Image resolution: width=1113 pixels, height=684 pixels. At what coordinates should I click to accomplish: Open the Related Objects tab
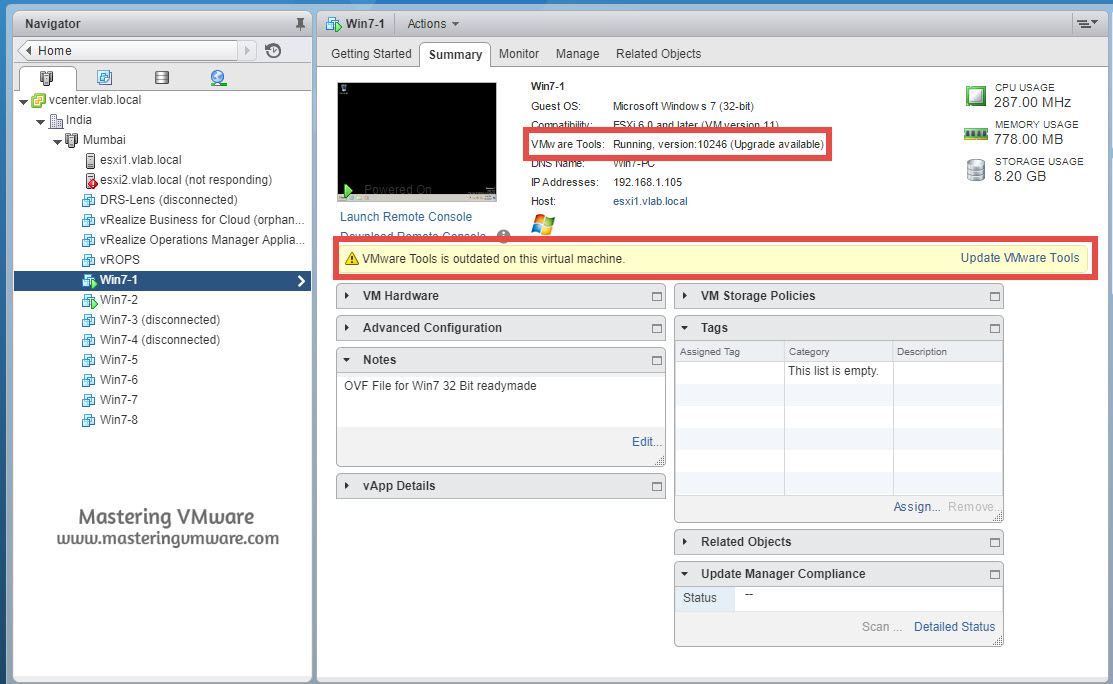(658, 54)
